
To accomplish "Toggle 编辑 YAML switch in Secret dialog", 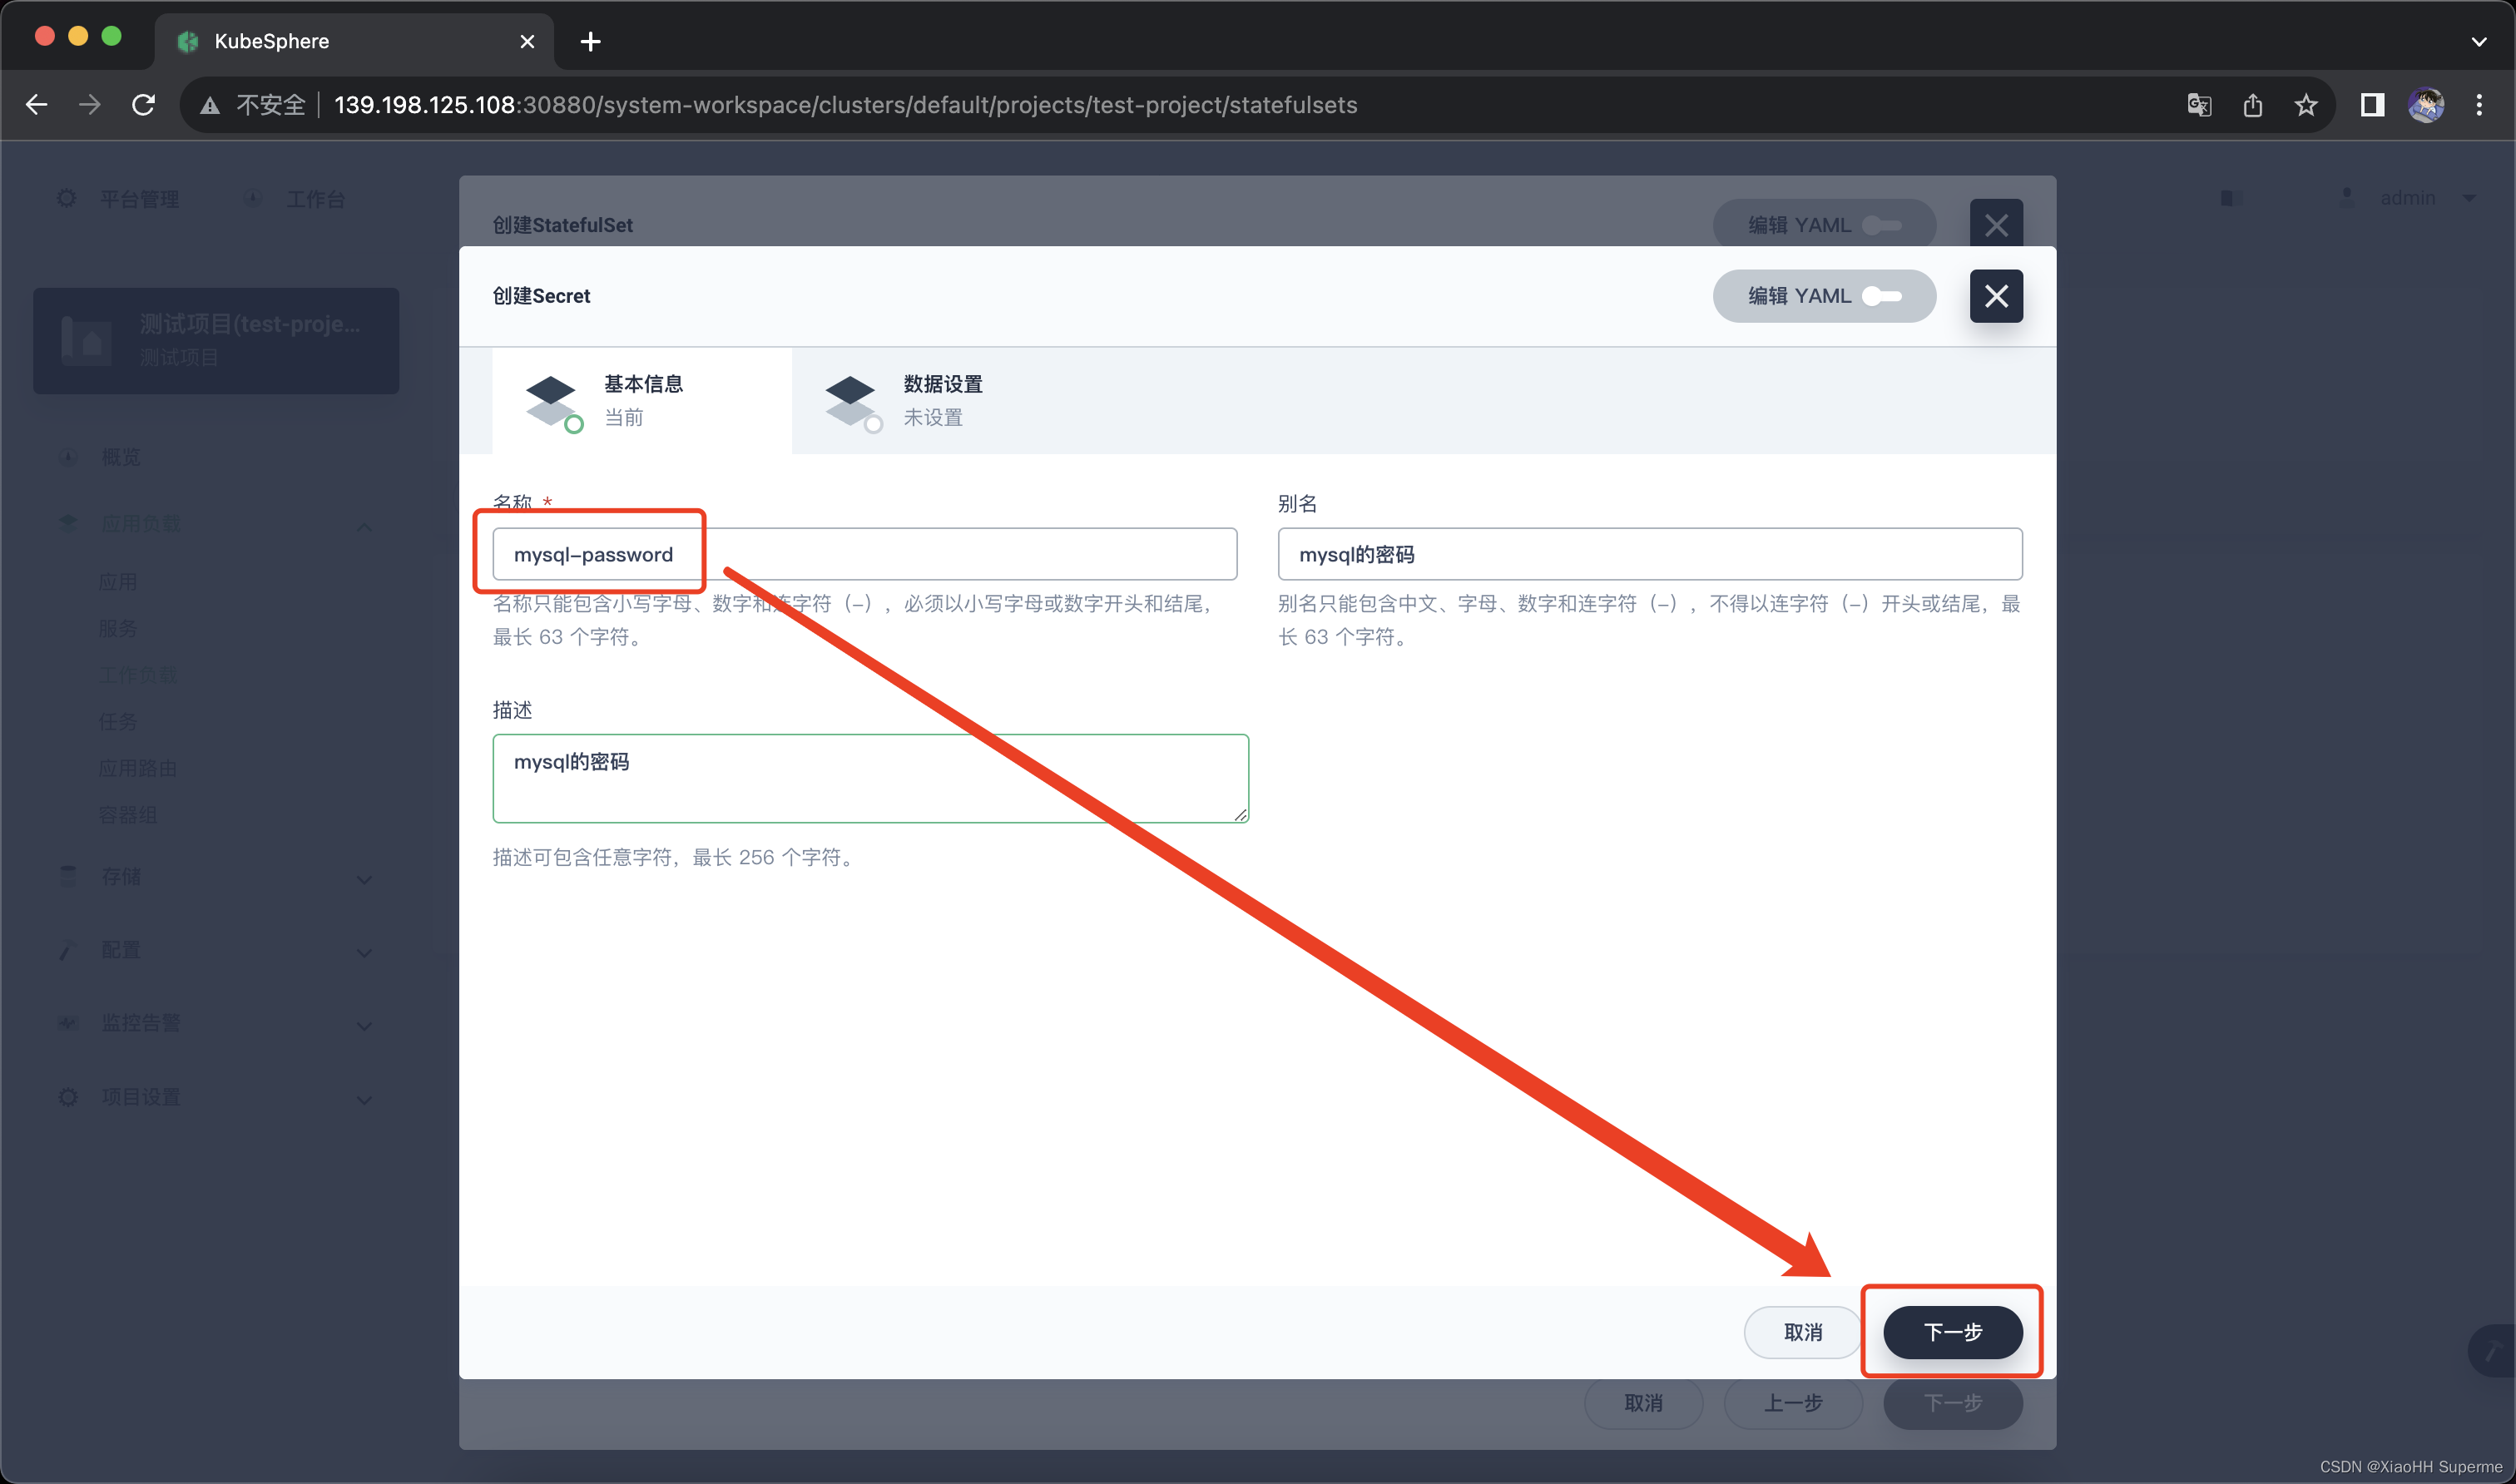I will pos(1881,296).
